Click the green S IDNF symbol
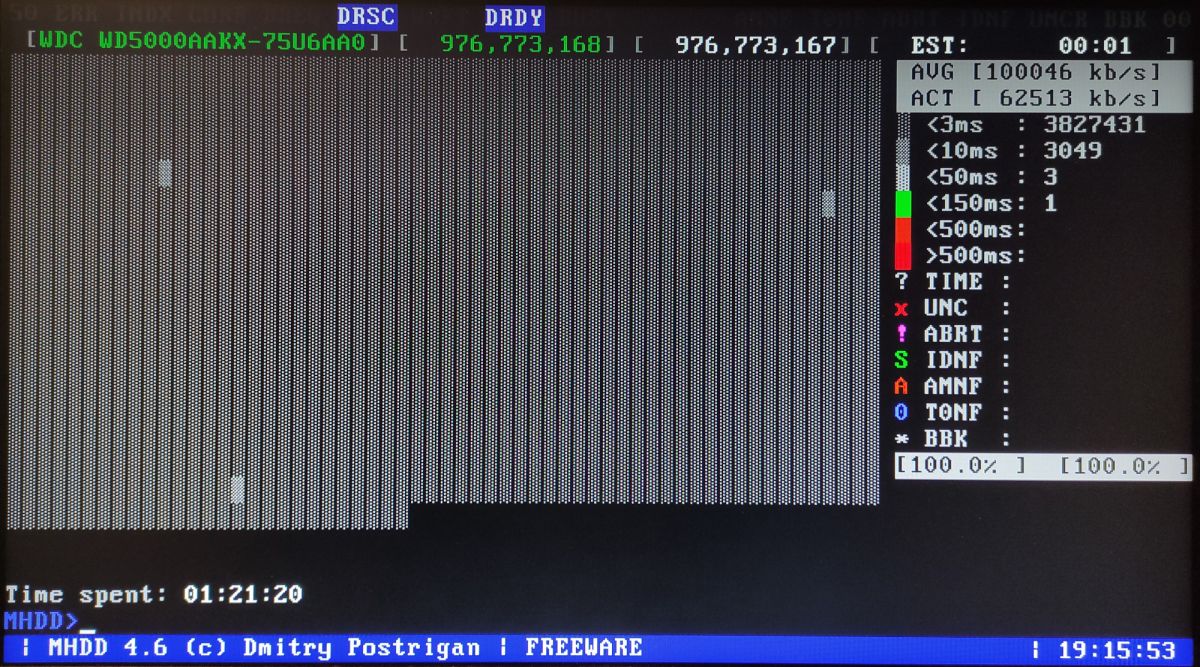Screen dimensions: 1200x667 (902, 360)
